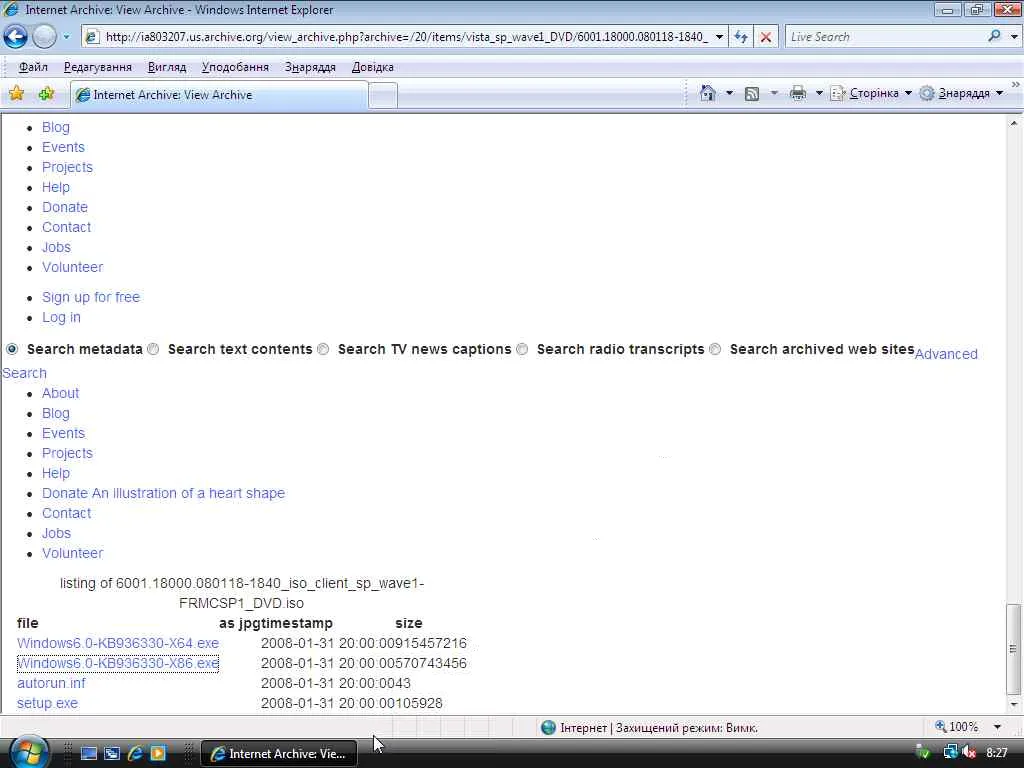This screenshot has height=768, width=1024.
Task: Open the Знаряддя menu in the menu bar
Action: [x=310, y=67]
